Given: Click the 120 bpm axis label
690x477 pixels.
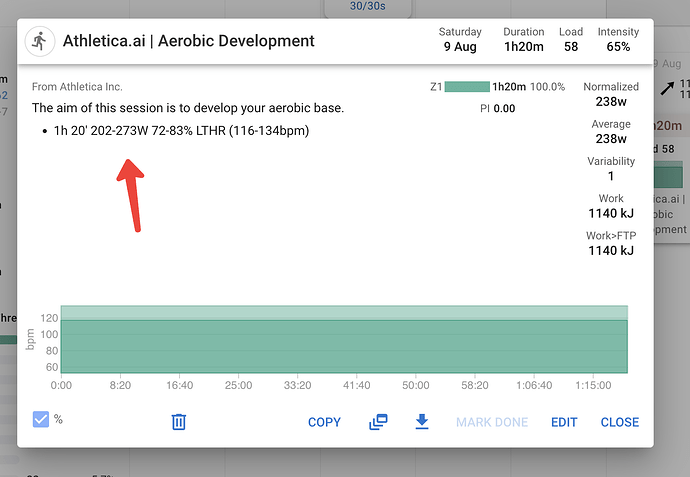Looking at the screenshot, I should 49,318.
